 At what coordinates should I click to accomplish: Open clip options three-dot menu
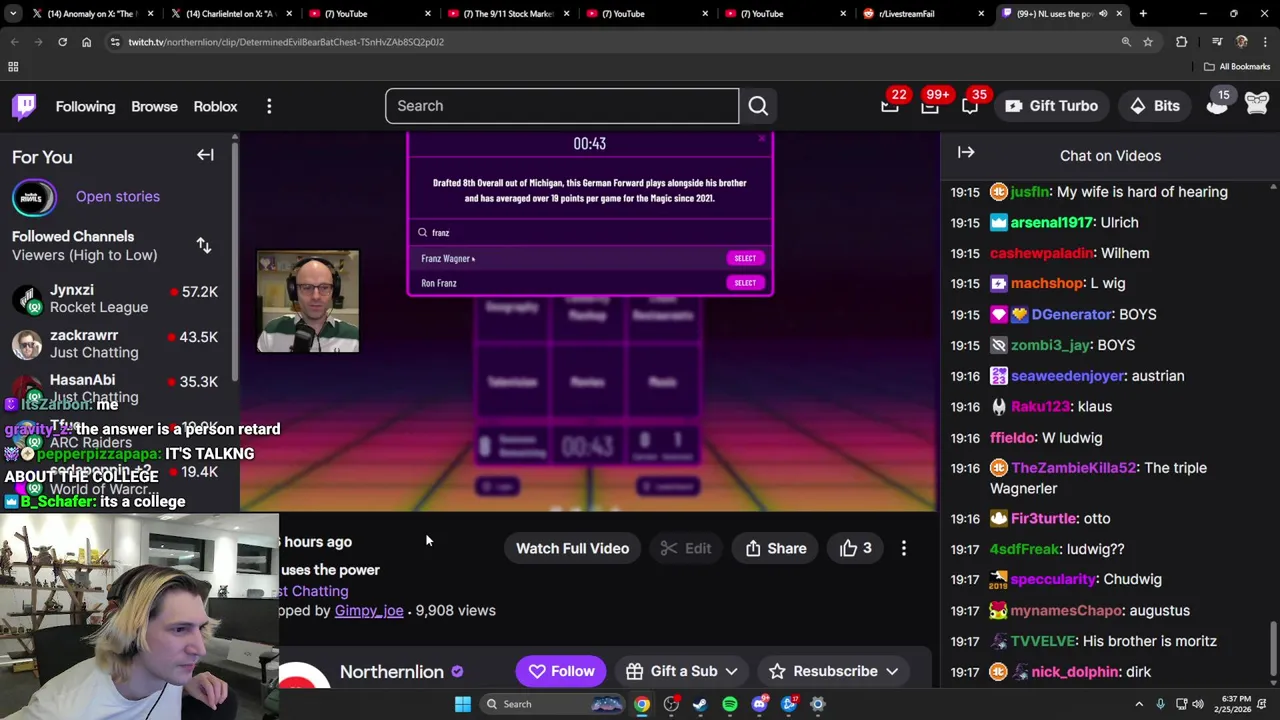click(x=904, y=548)
